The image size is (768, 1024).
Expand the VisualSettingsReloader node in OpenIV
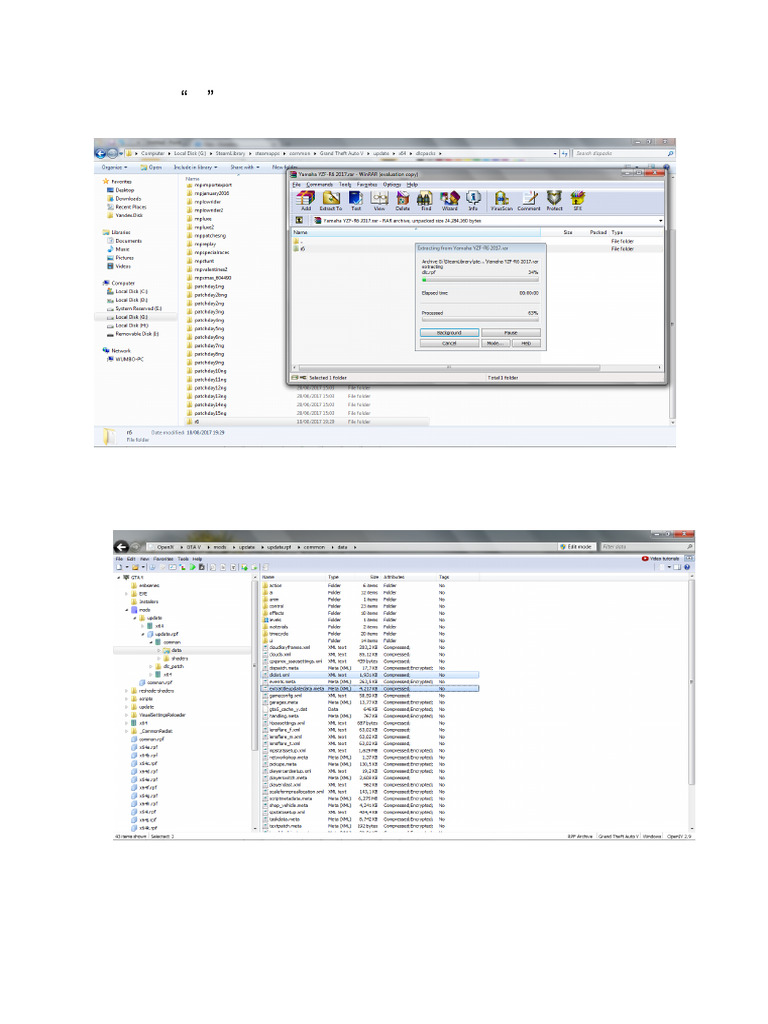point(127,715)
